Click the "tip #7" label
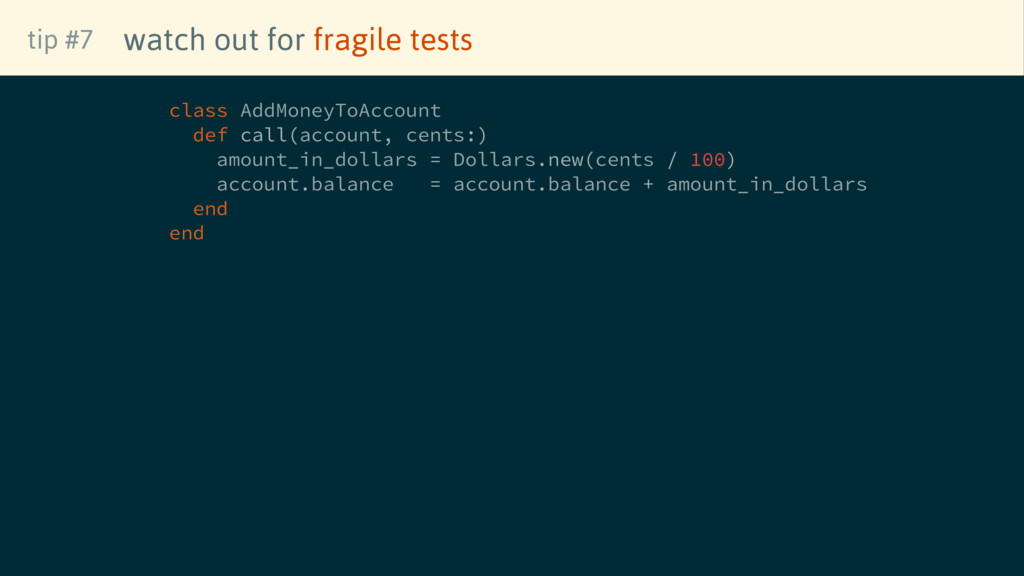This screenshot has height=576, width=1024. [x=60, y=40]
